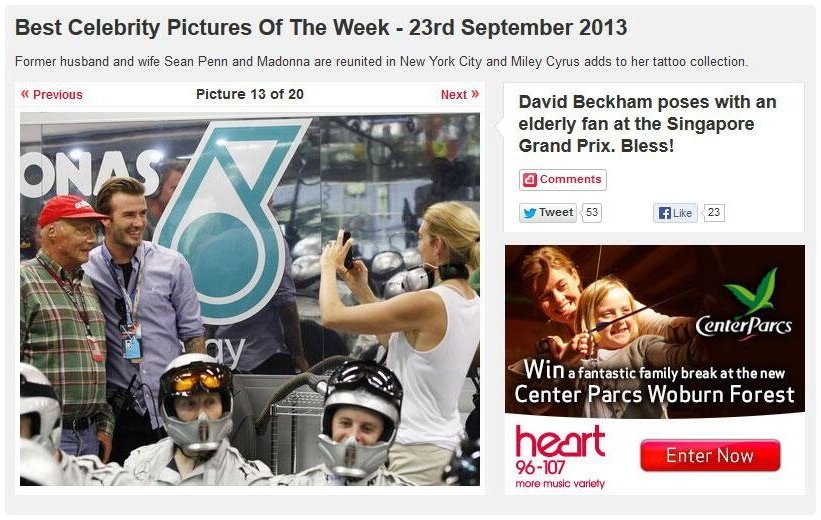The width and height of the screenshot is (821, 520).
Task: Go to the Previous picture link
Action: pos(51,95)
